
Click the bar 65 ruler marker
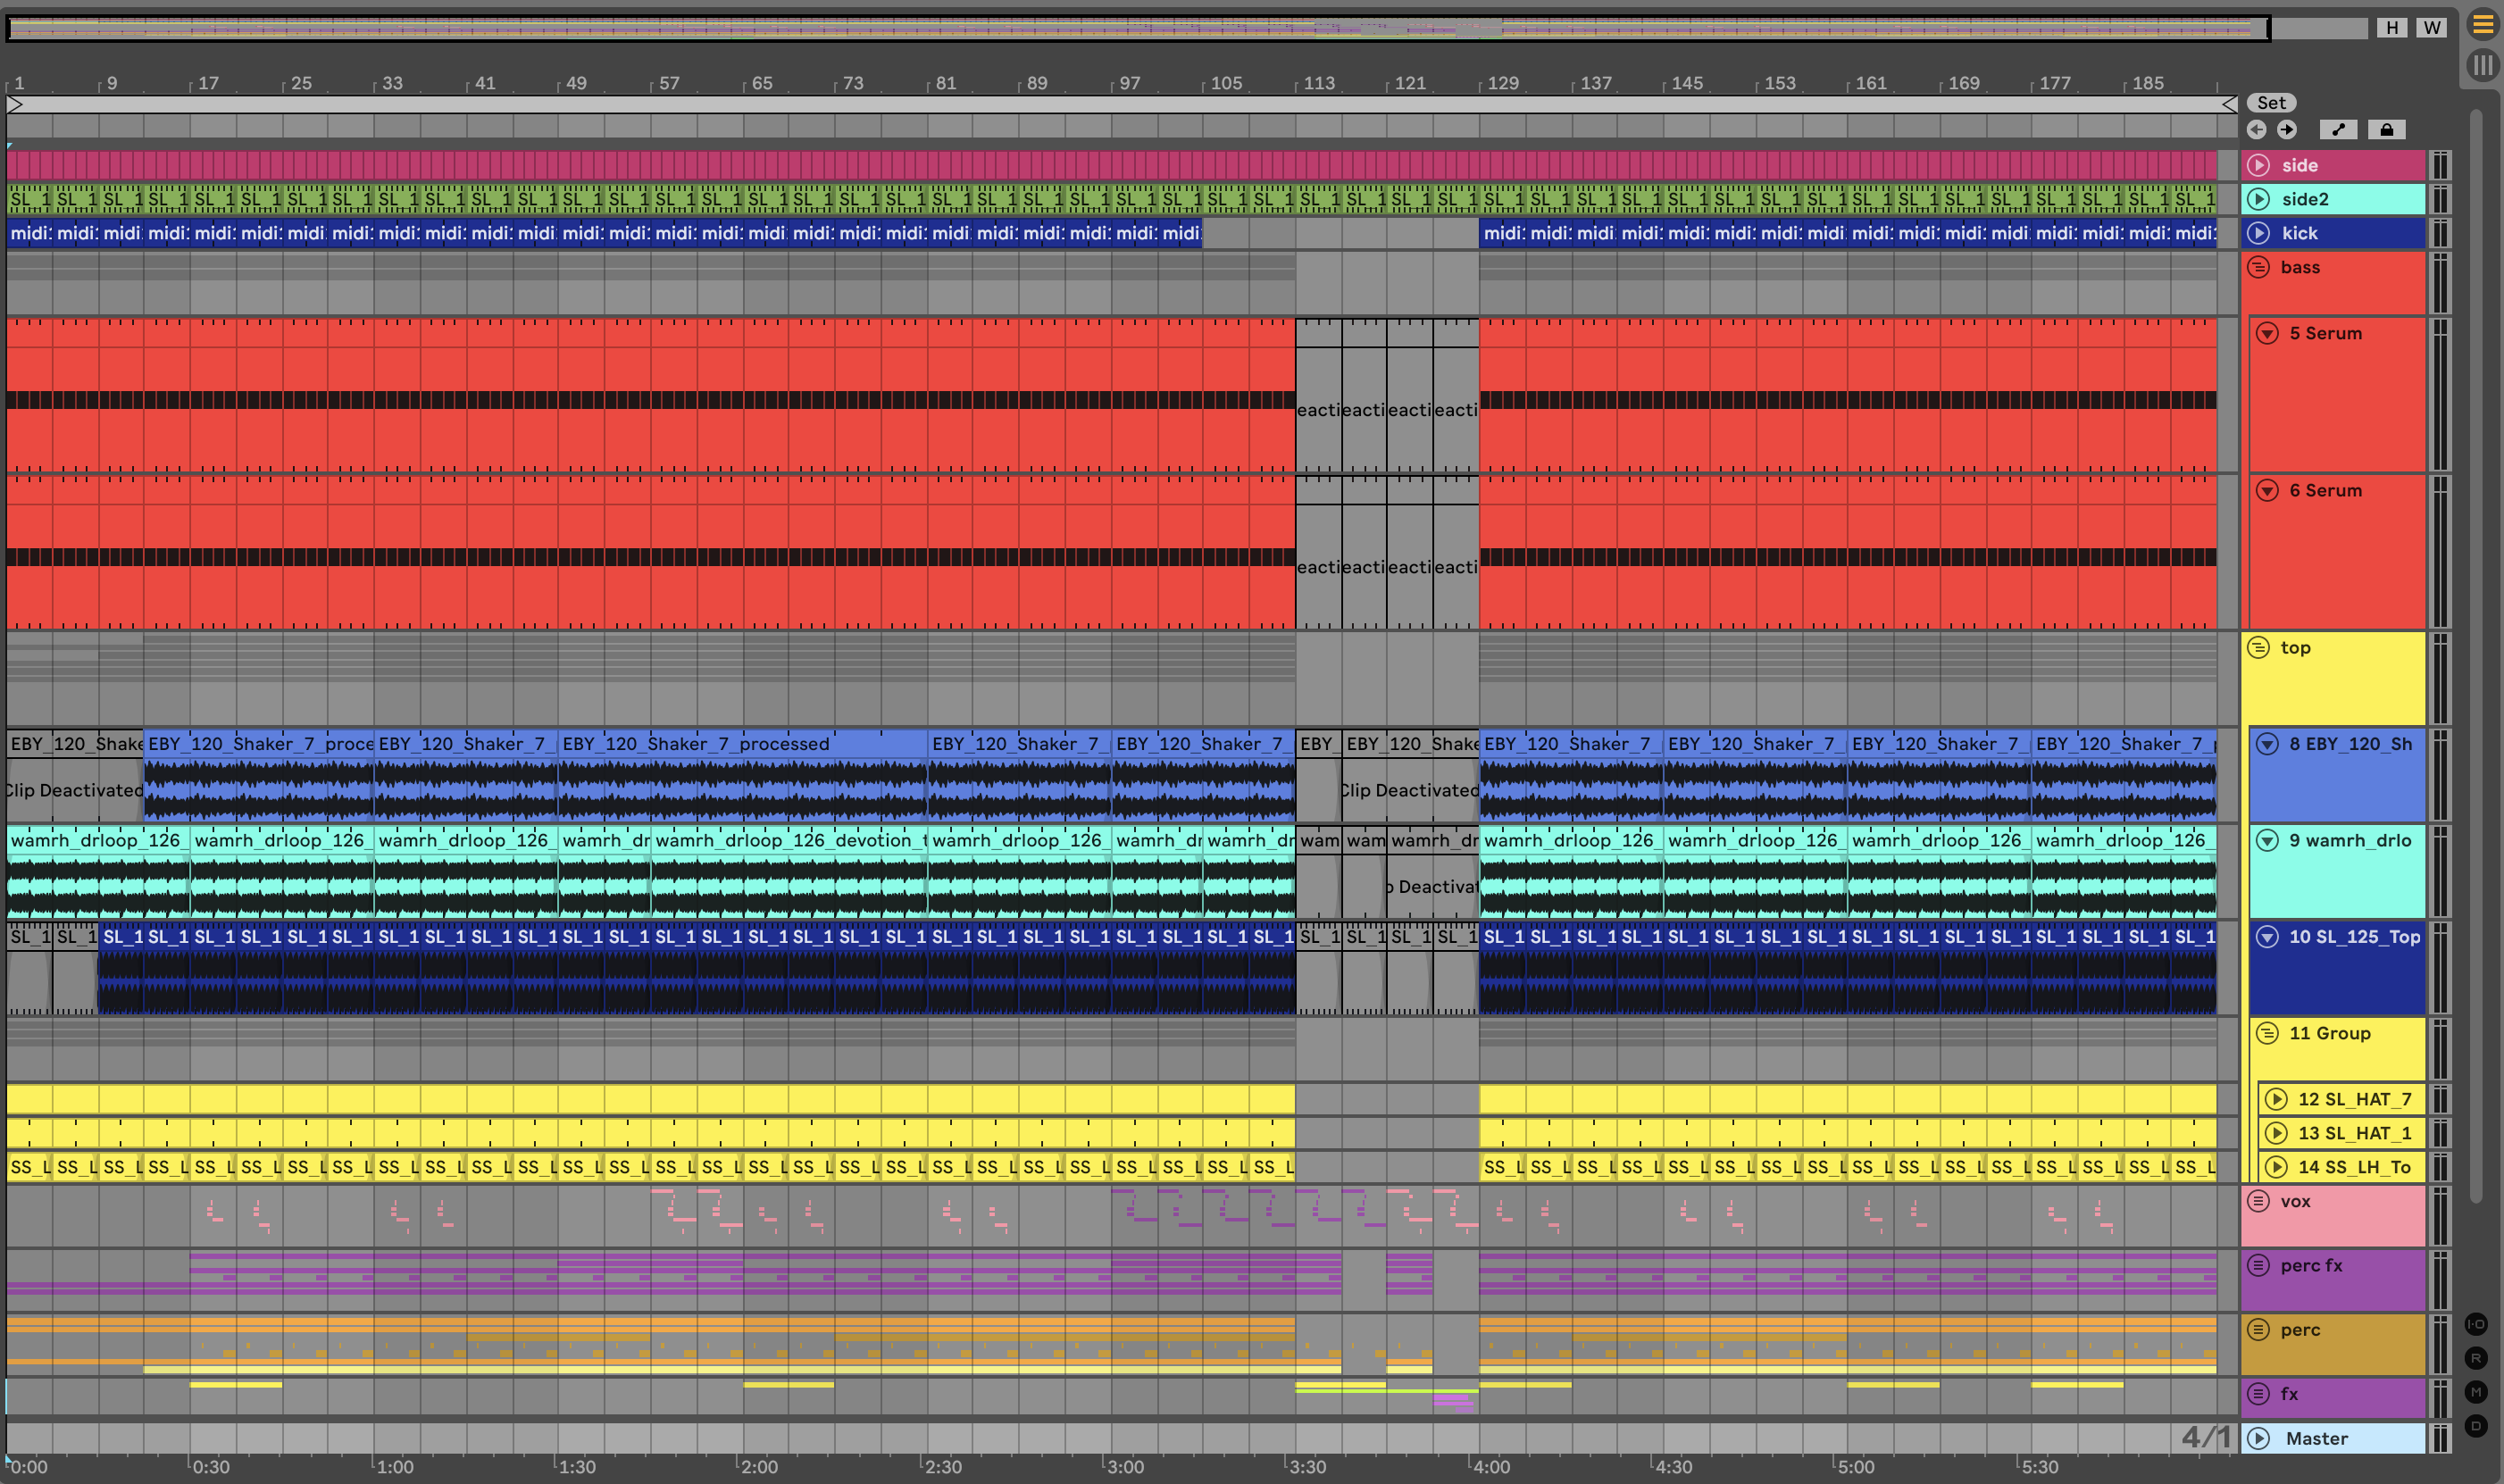(761, 83)
